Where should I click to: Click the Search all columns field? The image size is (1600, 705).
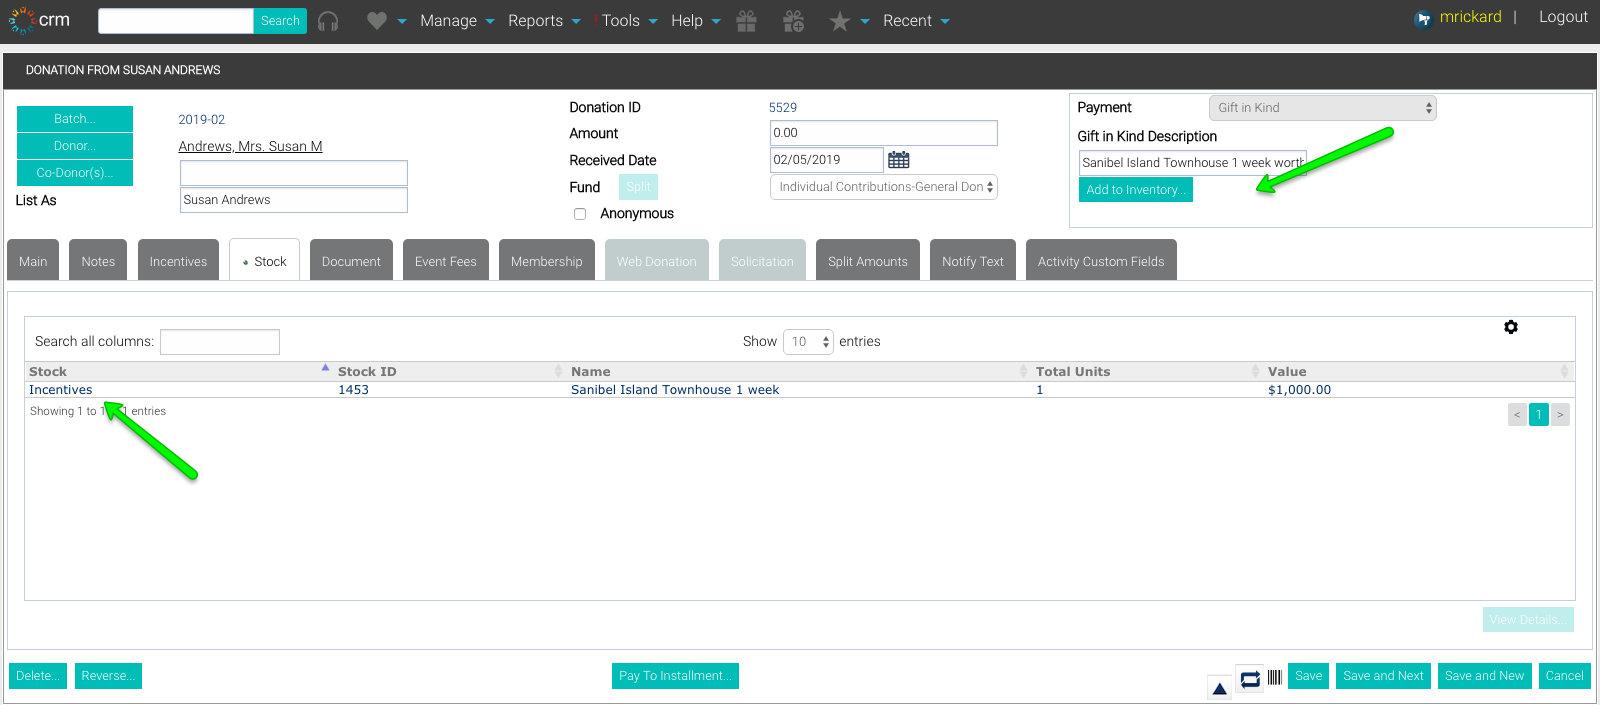tap(220, 342)
